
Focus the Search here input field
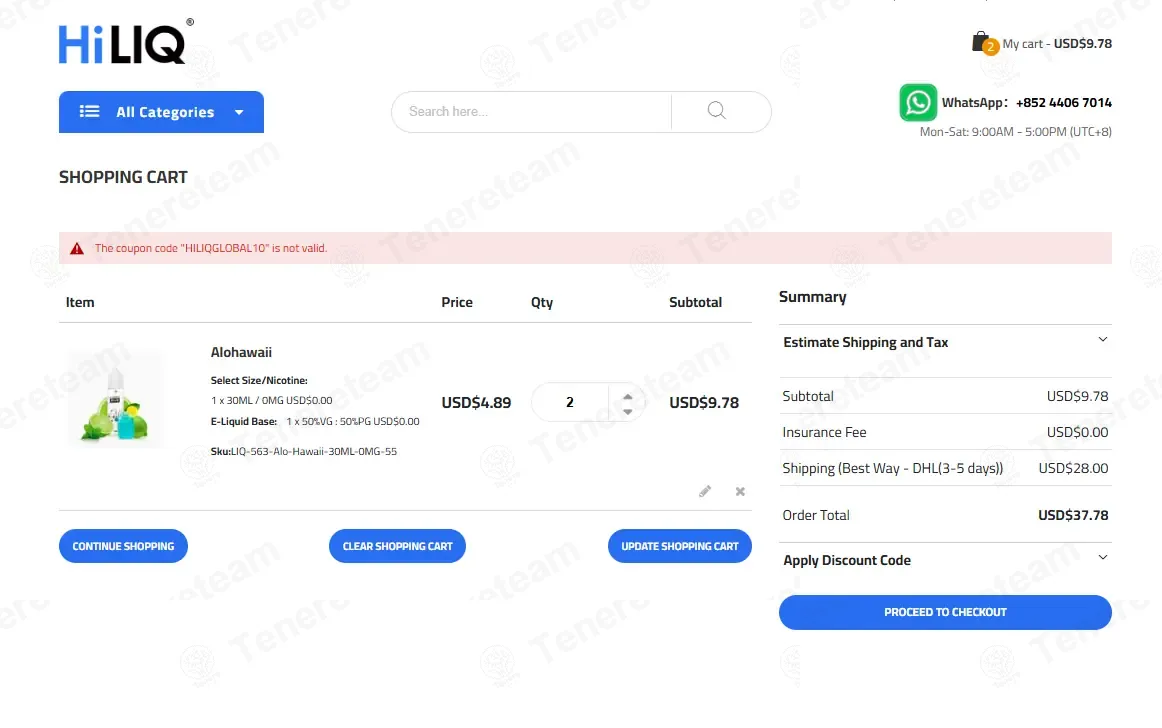pos(531,111)
